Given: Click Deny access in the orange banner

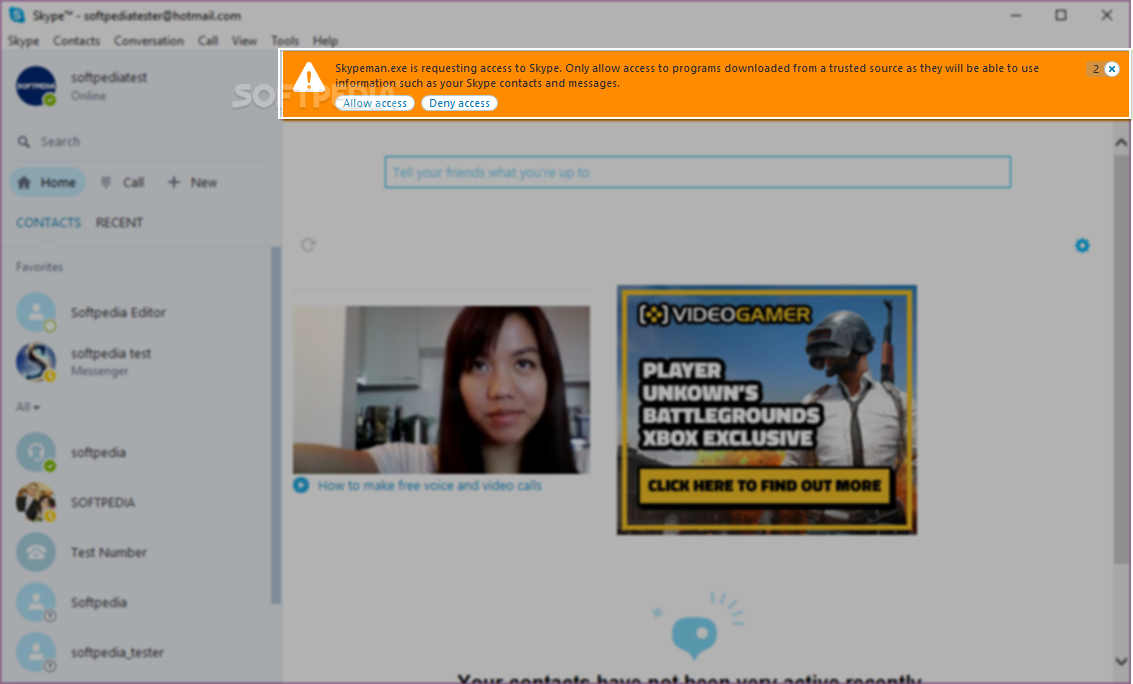Looking at the screenshot, I should (460, 103).
